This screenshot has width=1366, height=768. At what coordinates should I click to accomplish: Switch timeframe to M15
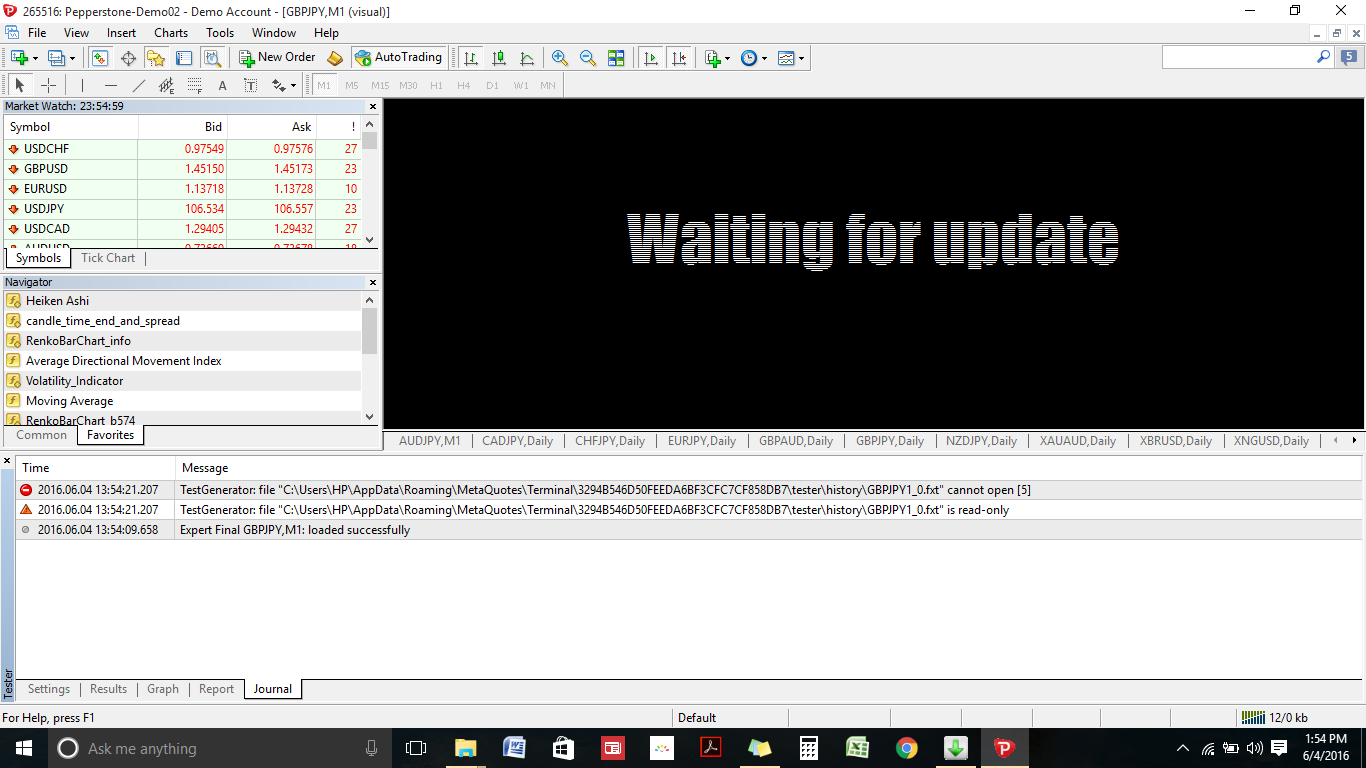380,85
